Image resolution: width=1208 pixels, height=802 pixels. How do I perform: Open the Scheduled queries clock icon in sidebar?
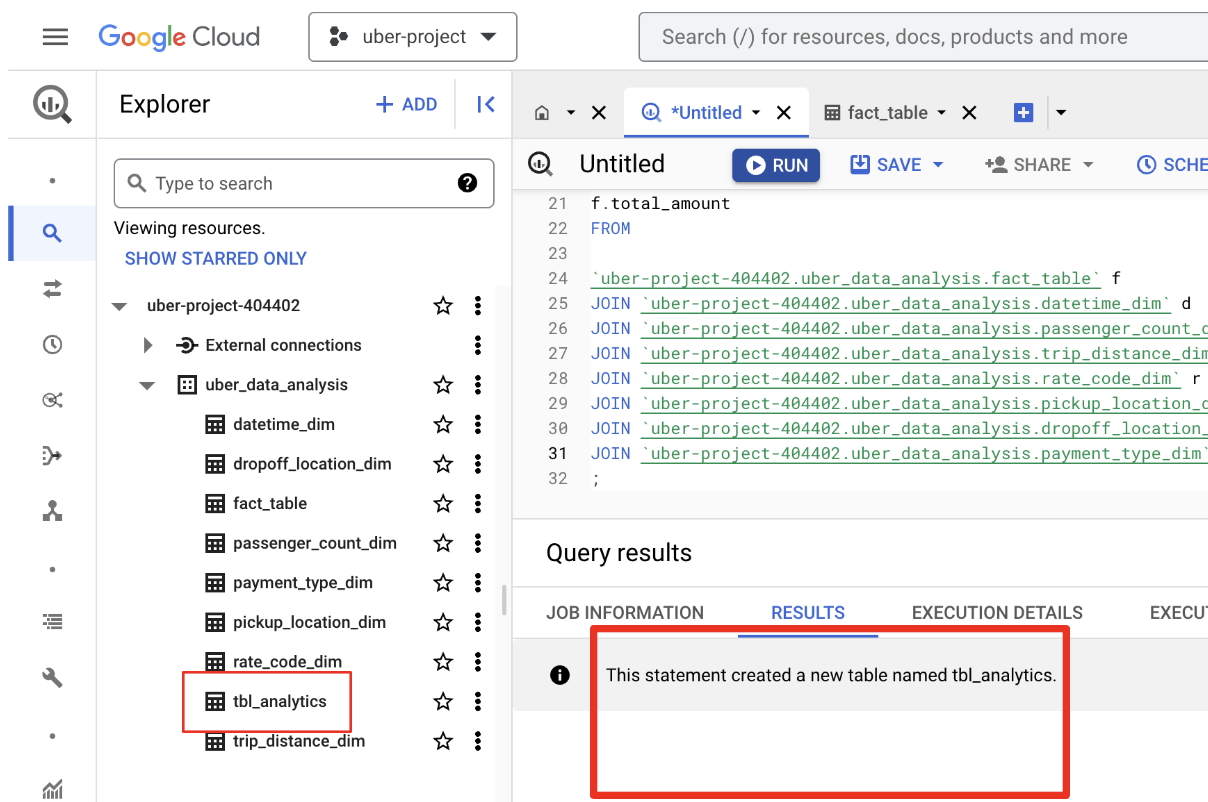click(52, 345)
